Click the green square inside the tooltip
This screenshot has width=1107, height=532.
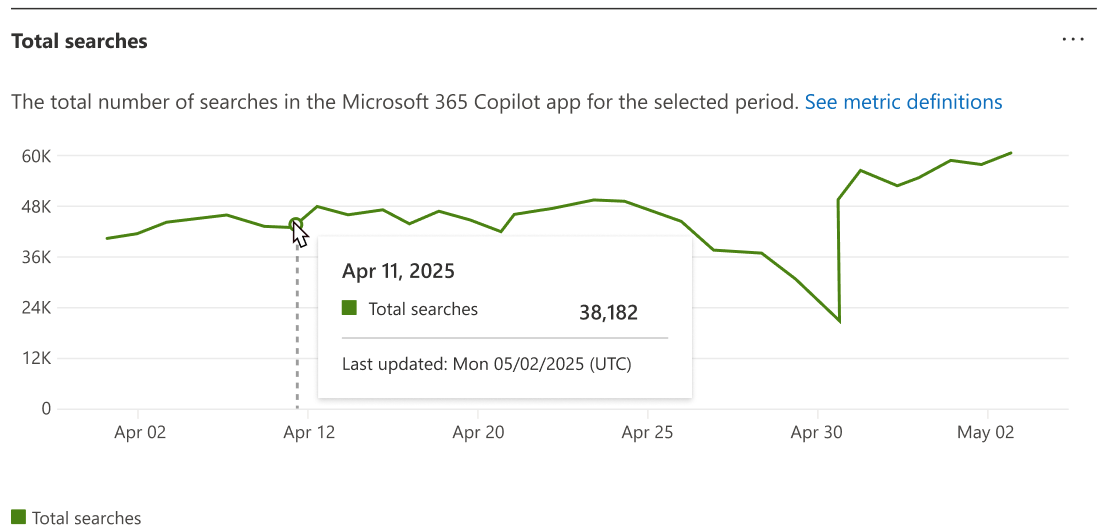click(349, 308)
